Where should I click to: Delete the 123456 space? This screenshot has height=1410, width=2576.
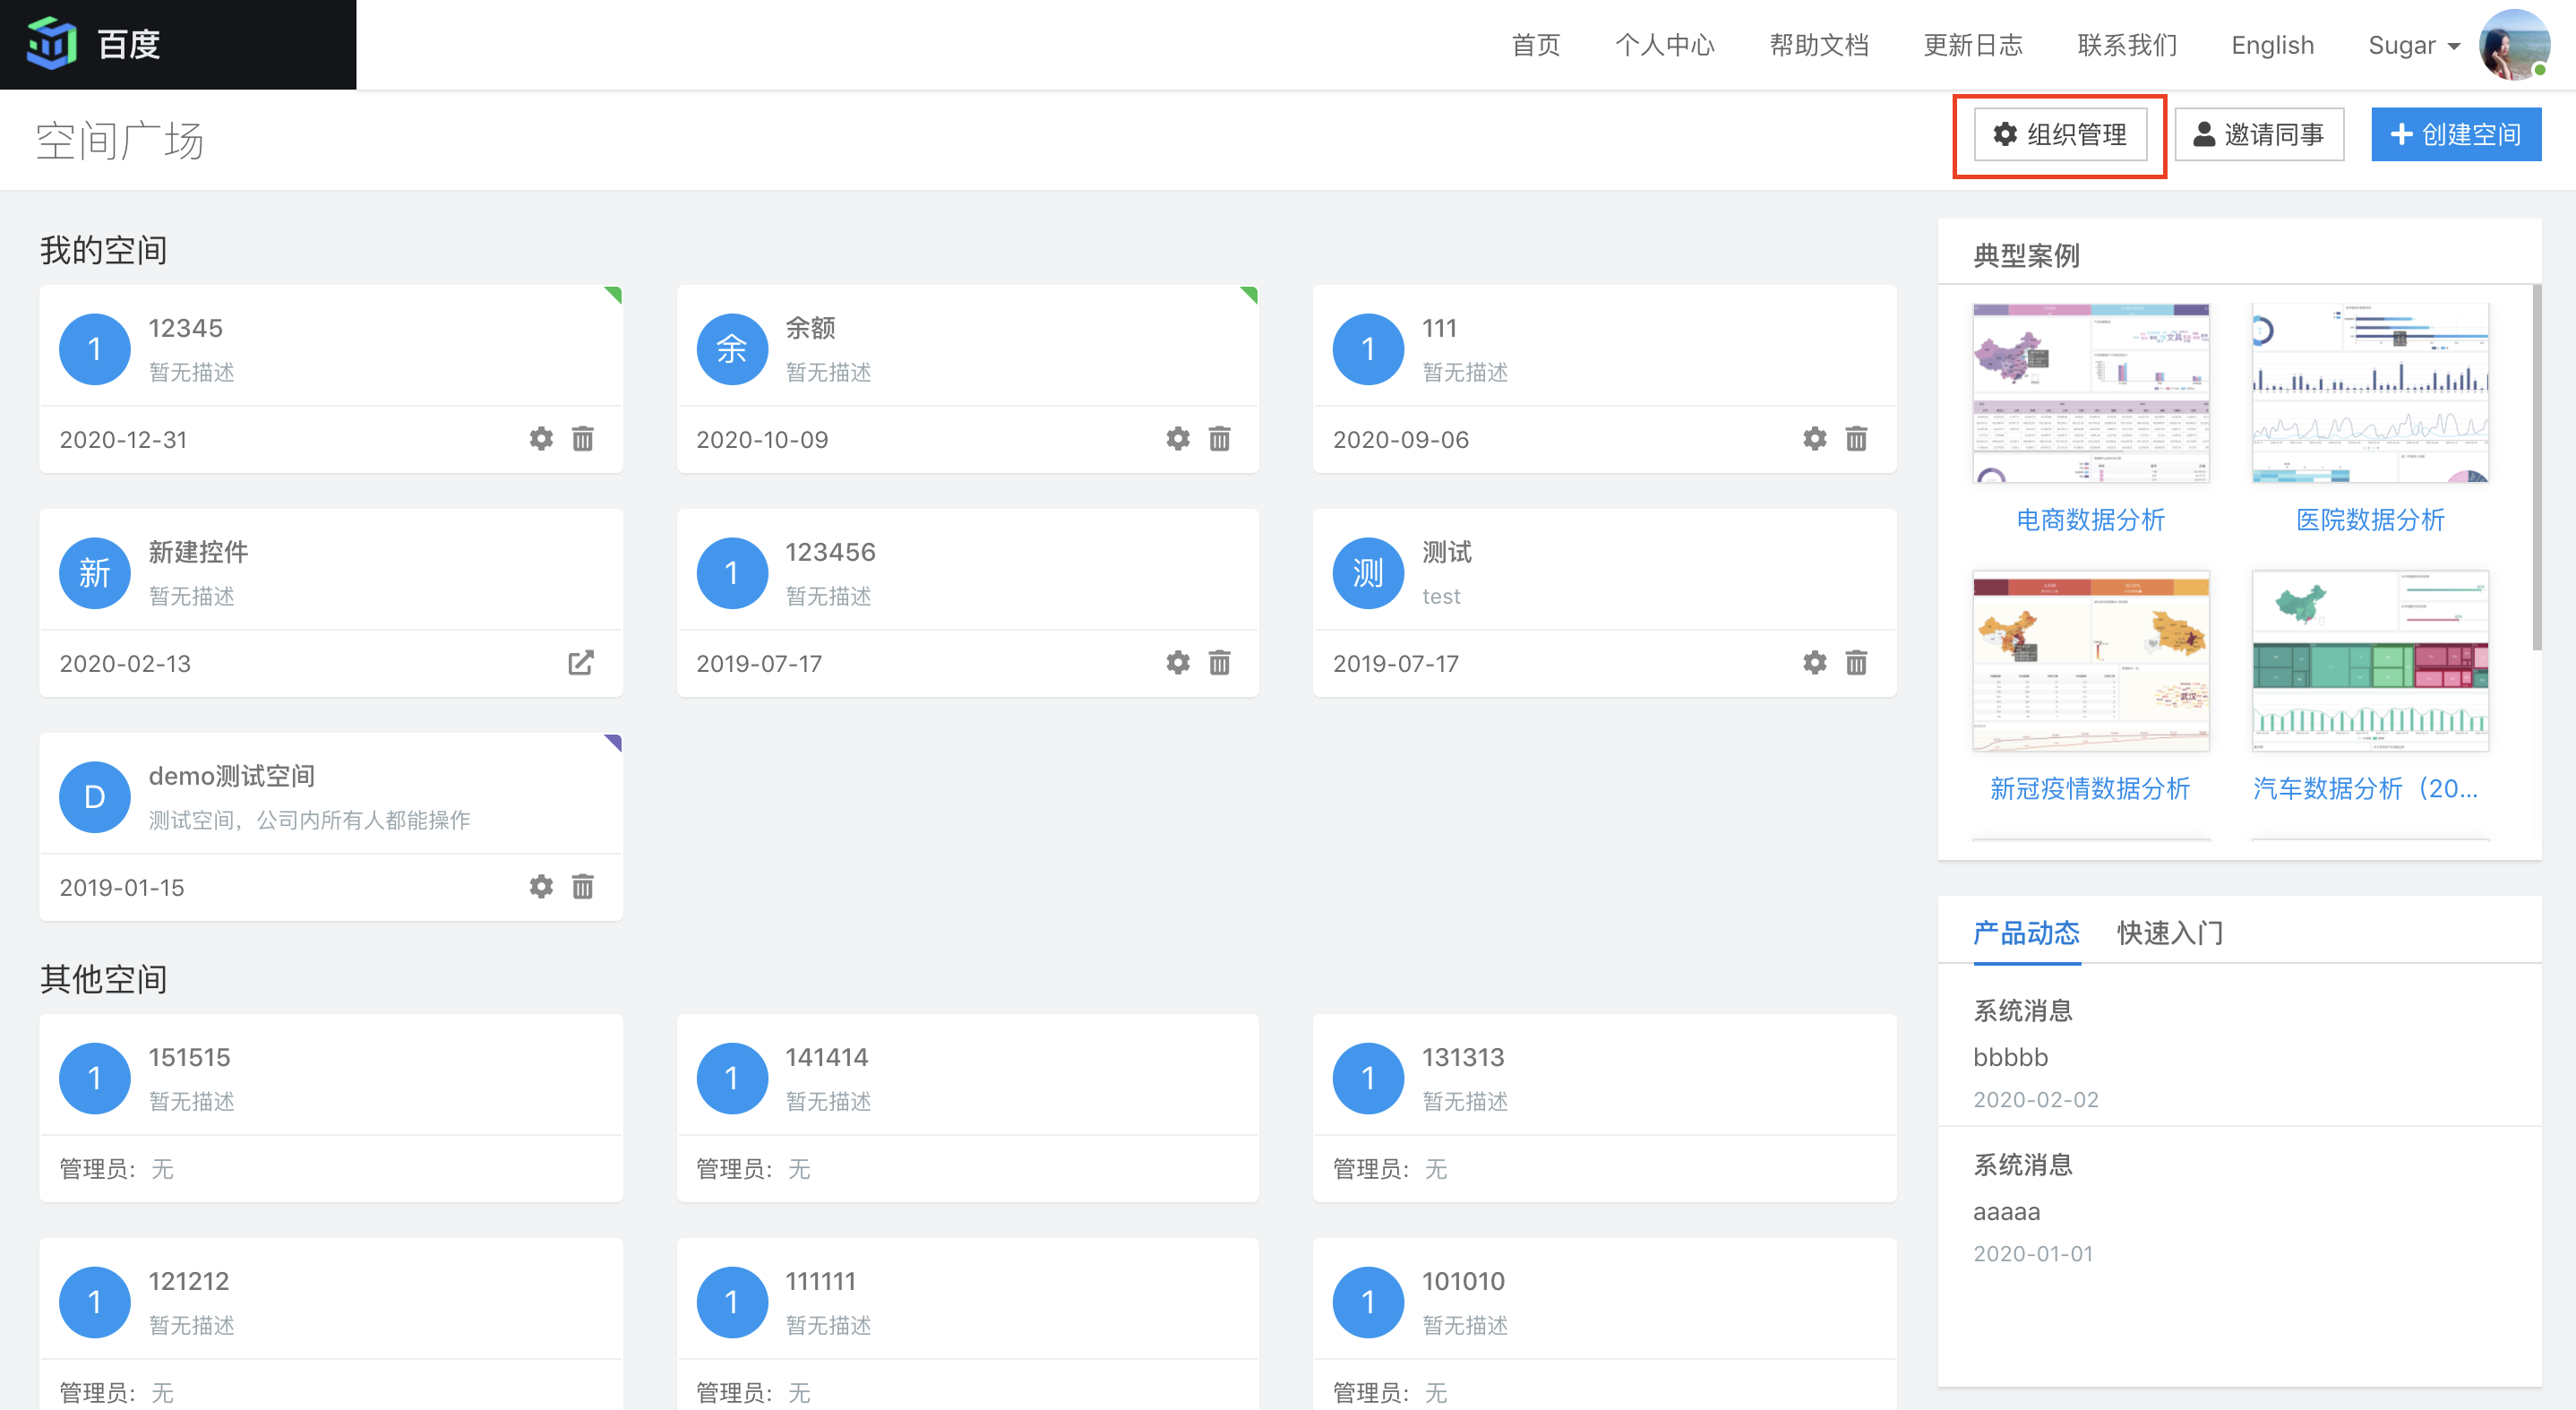tap(1220, 663)
